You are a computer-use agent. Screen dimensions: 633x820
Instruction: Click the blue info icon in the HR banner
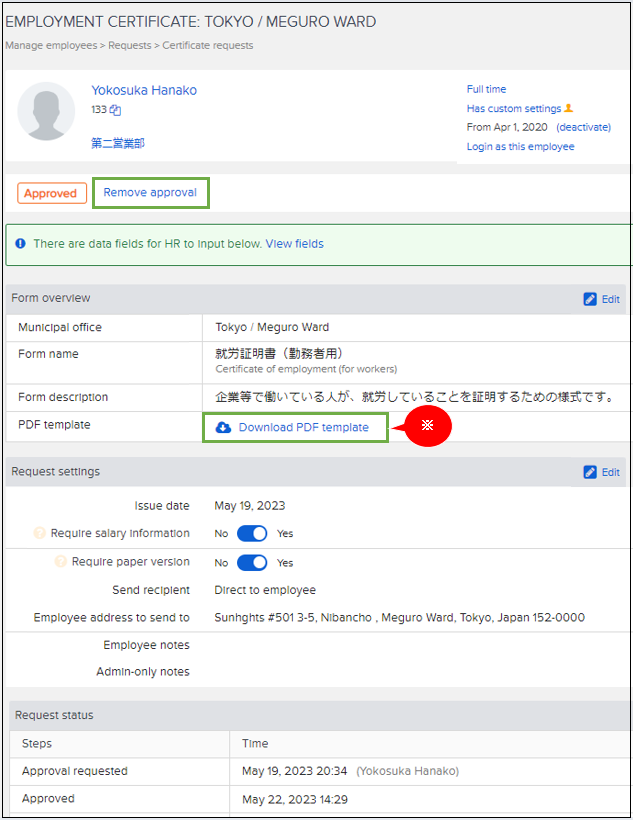pos(21,244)
